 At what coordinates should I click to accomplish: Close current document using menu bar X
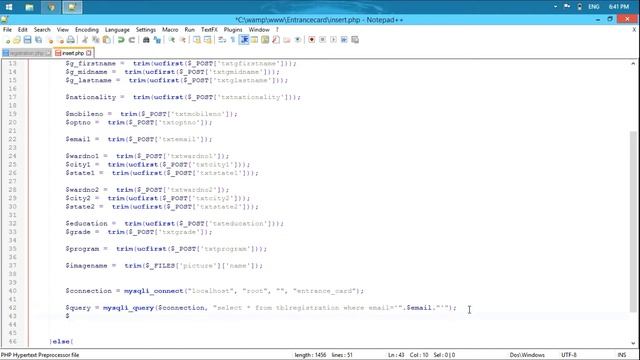[x=634, y=30]
